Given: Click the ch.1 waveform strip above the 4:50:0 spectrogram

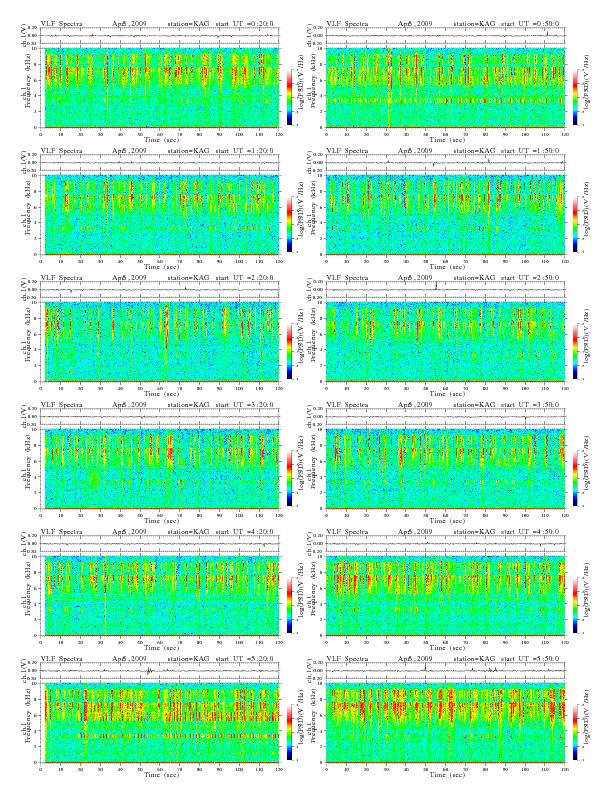Looking at the screenshot, I should point(446,543).
